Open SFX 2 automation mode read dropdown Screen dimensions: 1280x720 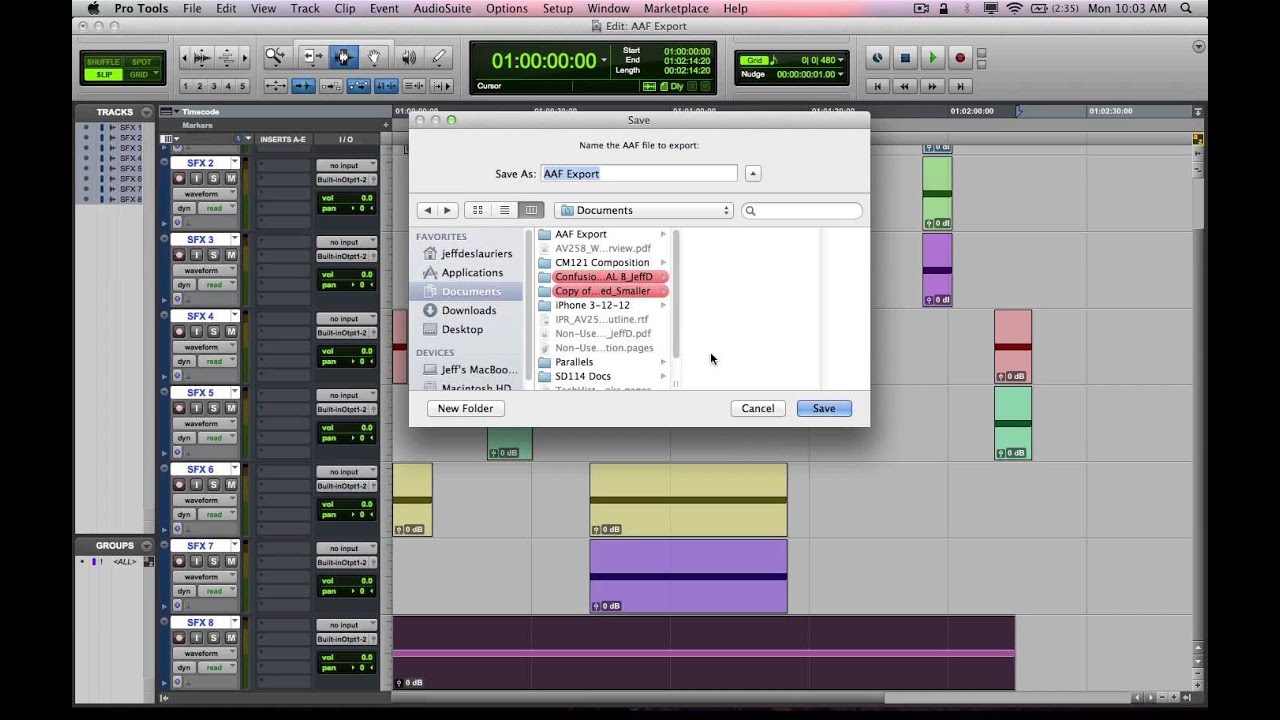(x=216, y=209)
